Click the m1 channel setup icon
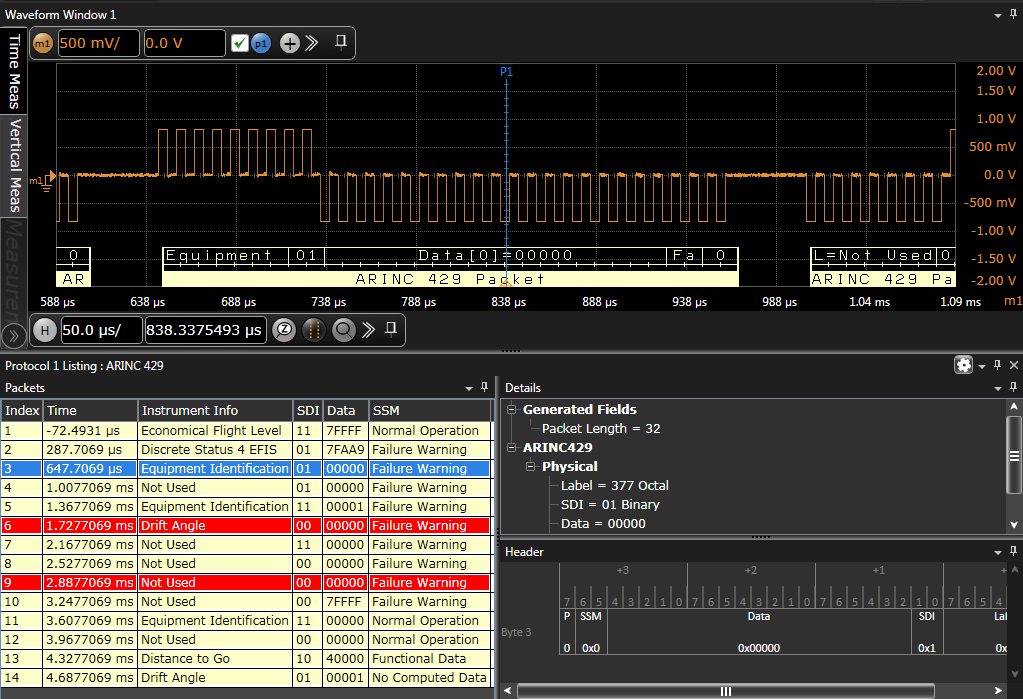This screenshot has height=699, width=1023. [41, 43]
